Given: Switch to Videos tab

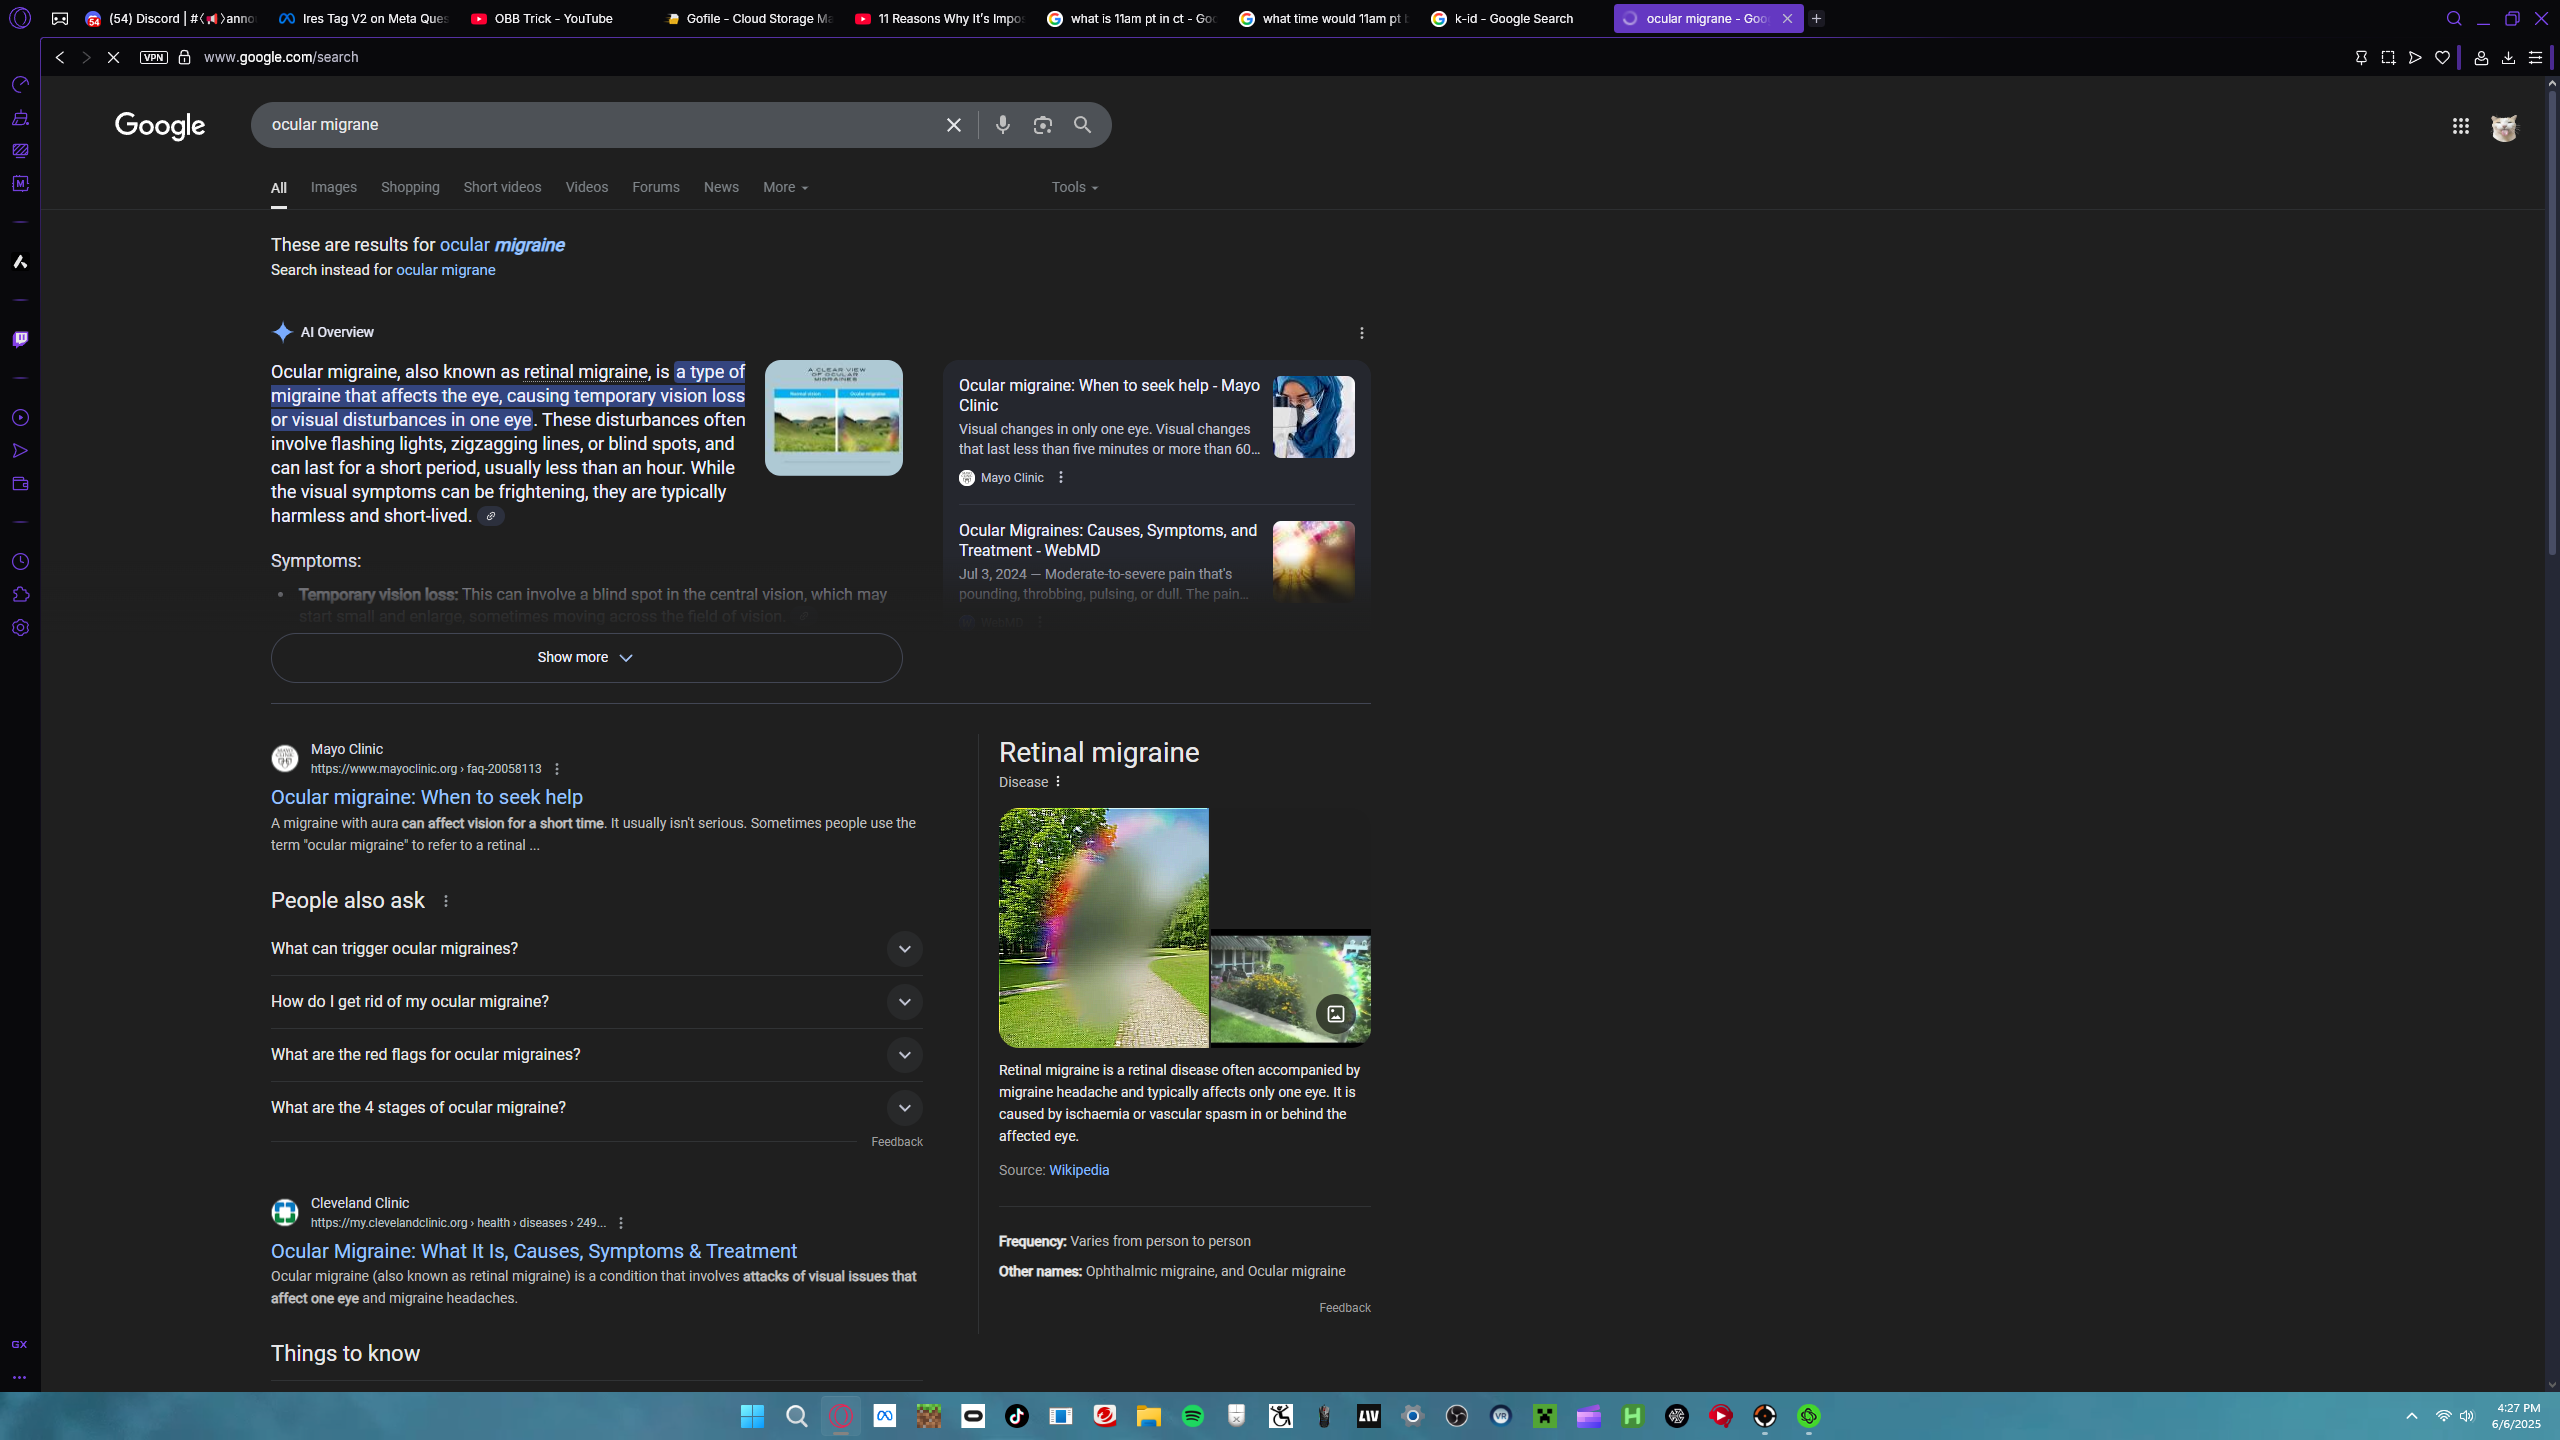Looking at the screenshot, I should (x=586, y=187).
